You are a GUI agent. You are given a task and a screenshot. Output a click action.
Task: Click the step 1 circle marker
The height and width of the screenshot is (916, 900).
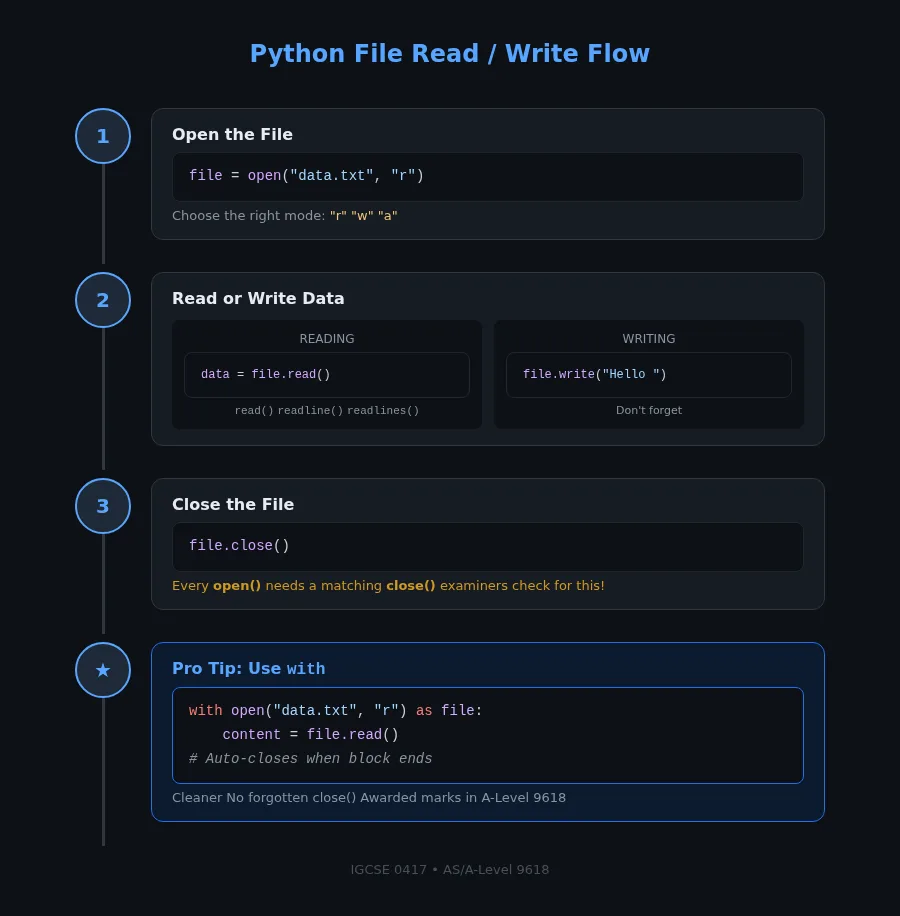point(103,136)
